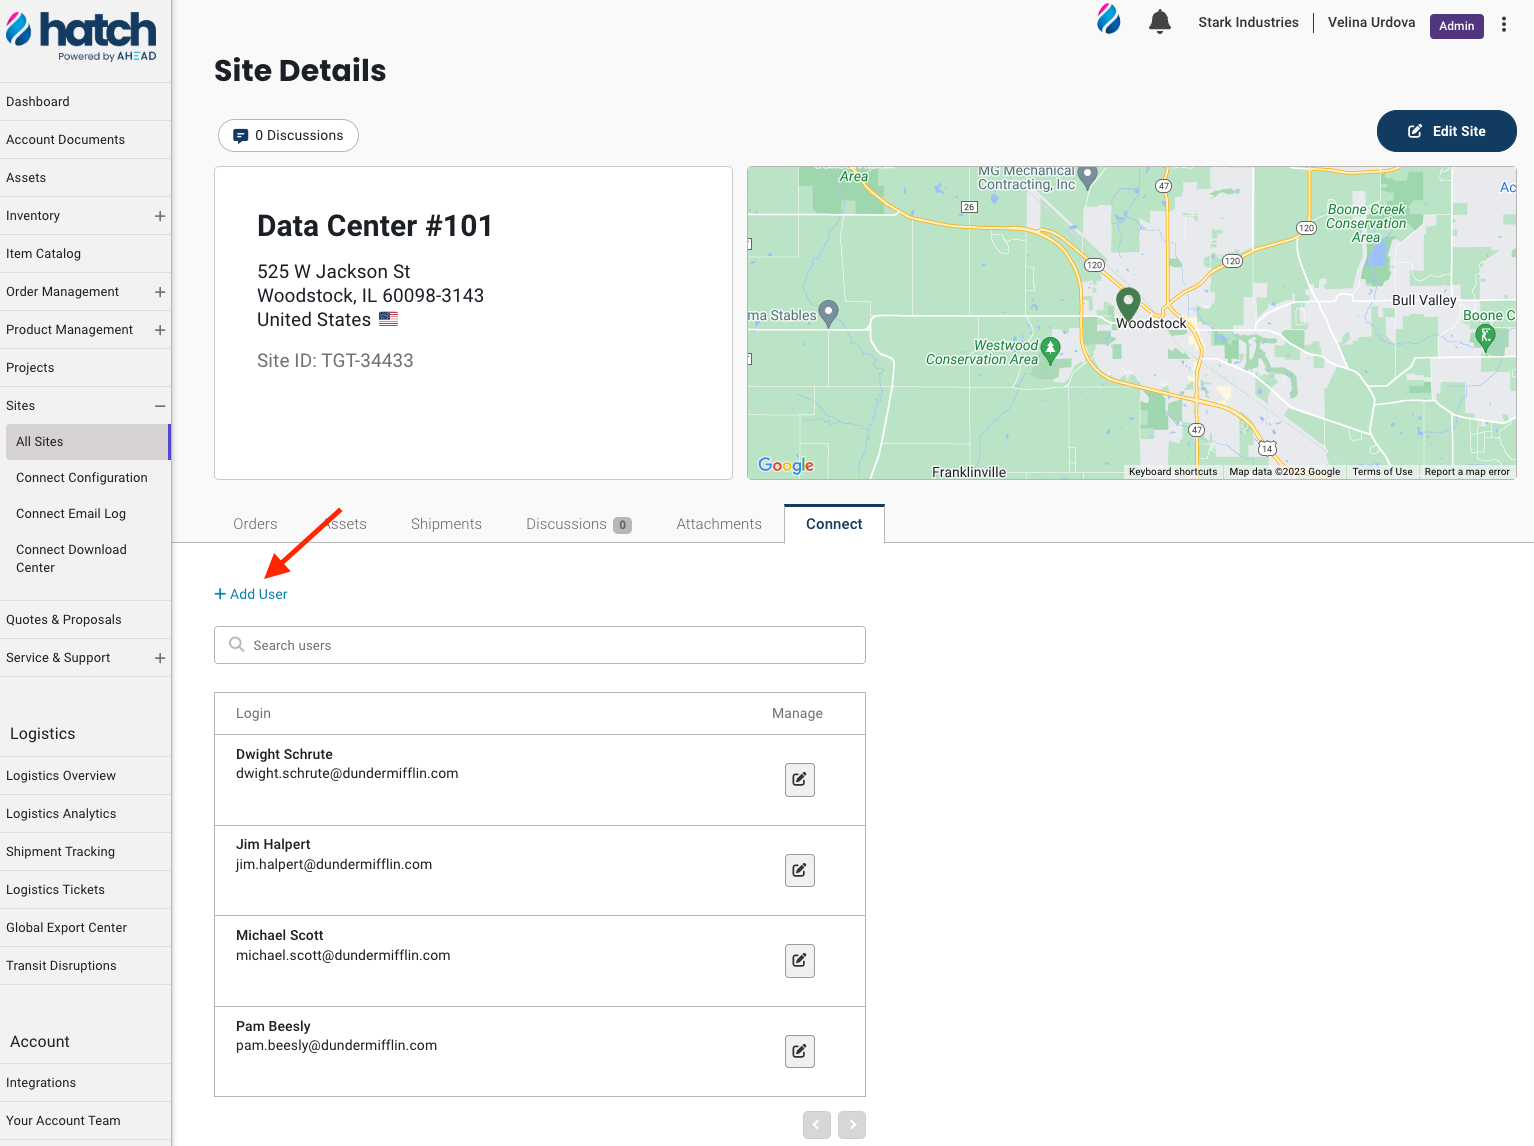Switch to the Shipments tab
This screenshot has height=1146, width=1534.
point(446,524)
